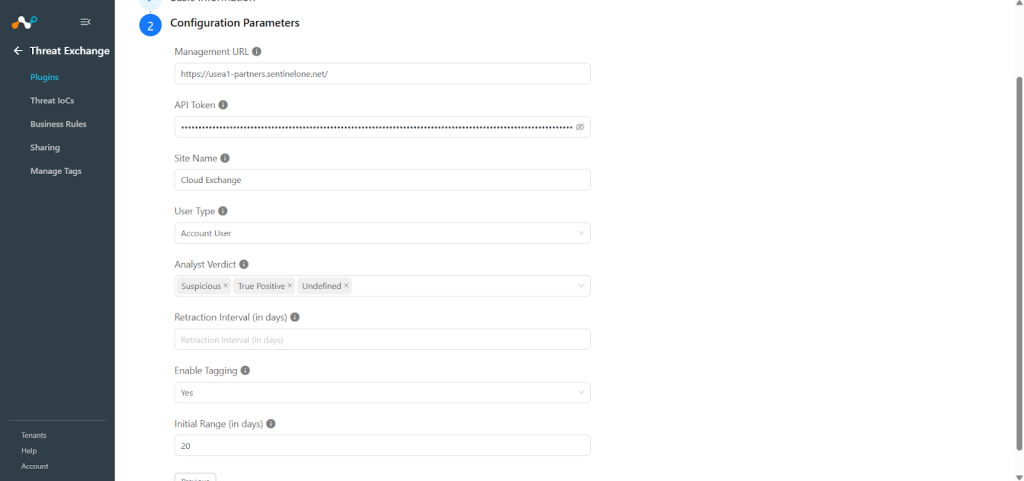1024x481 pixels.
Task: Remove the True Positive verdict tag
Action: click(290, 286)
